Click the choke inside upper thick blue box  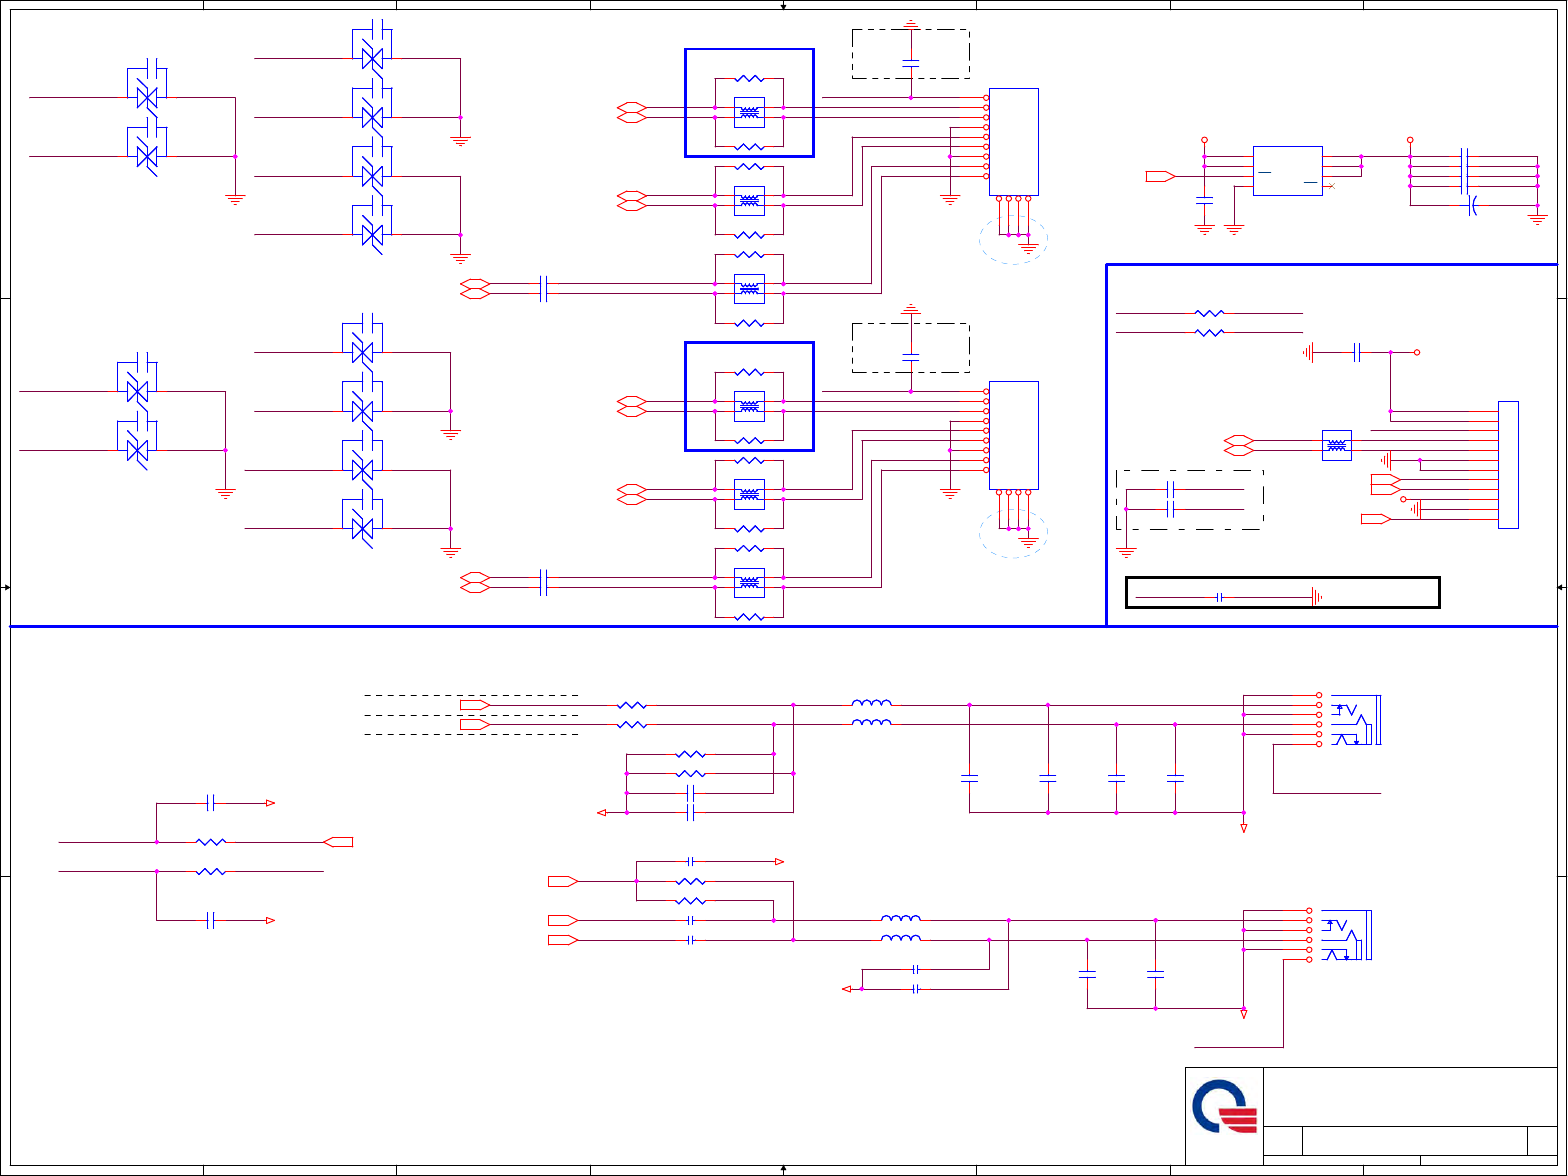click(749, 111)
